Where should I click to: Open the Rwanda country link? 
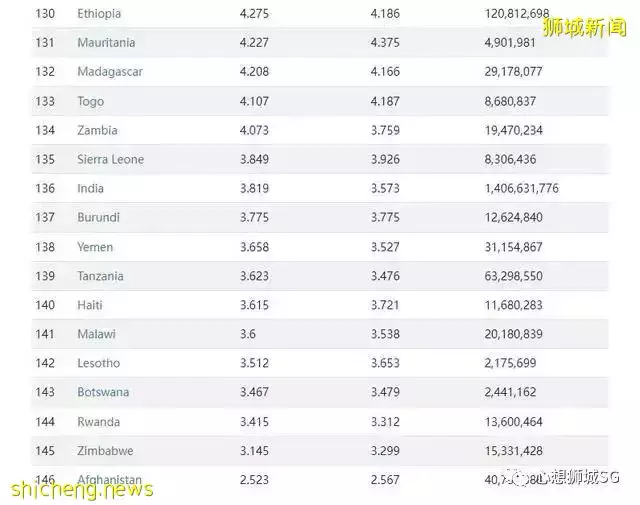click(x=98, y=422)
